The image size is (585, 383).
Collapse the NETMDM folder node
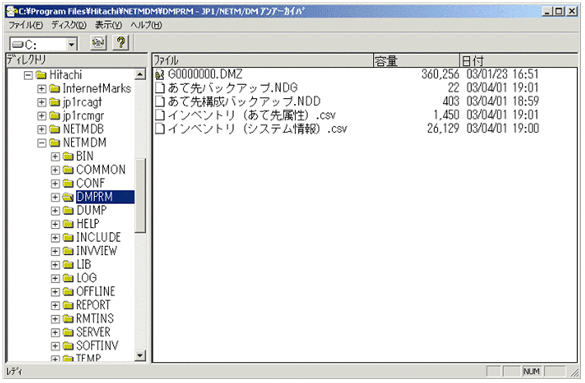point(41,143)
